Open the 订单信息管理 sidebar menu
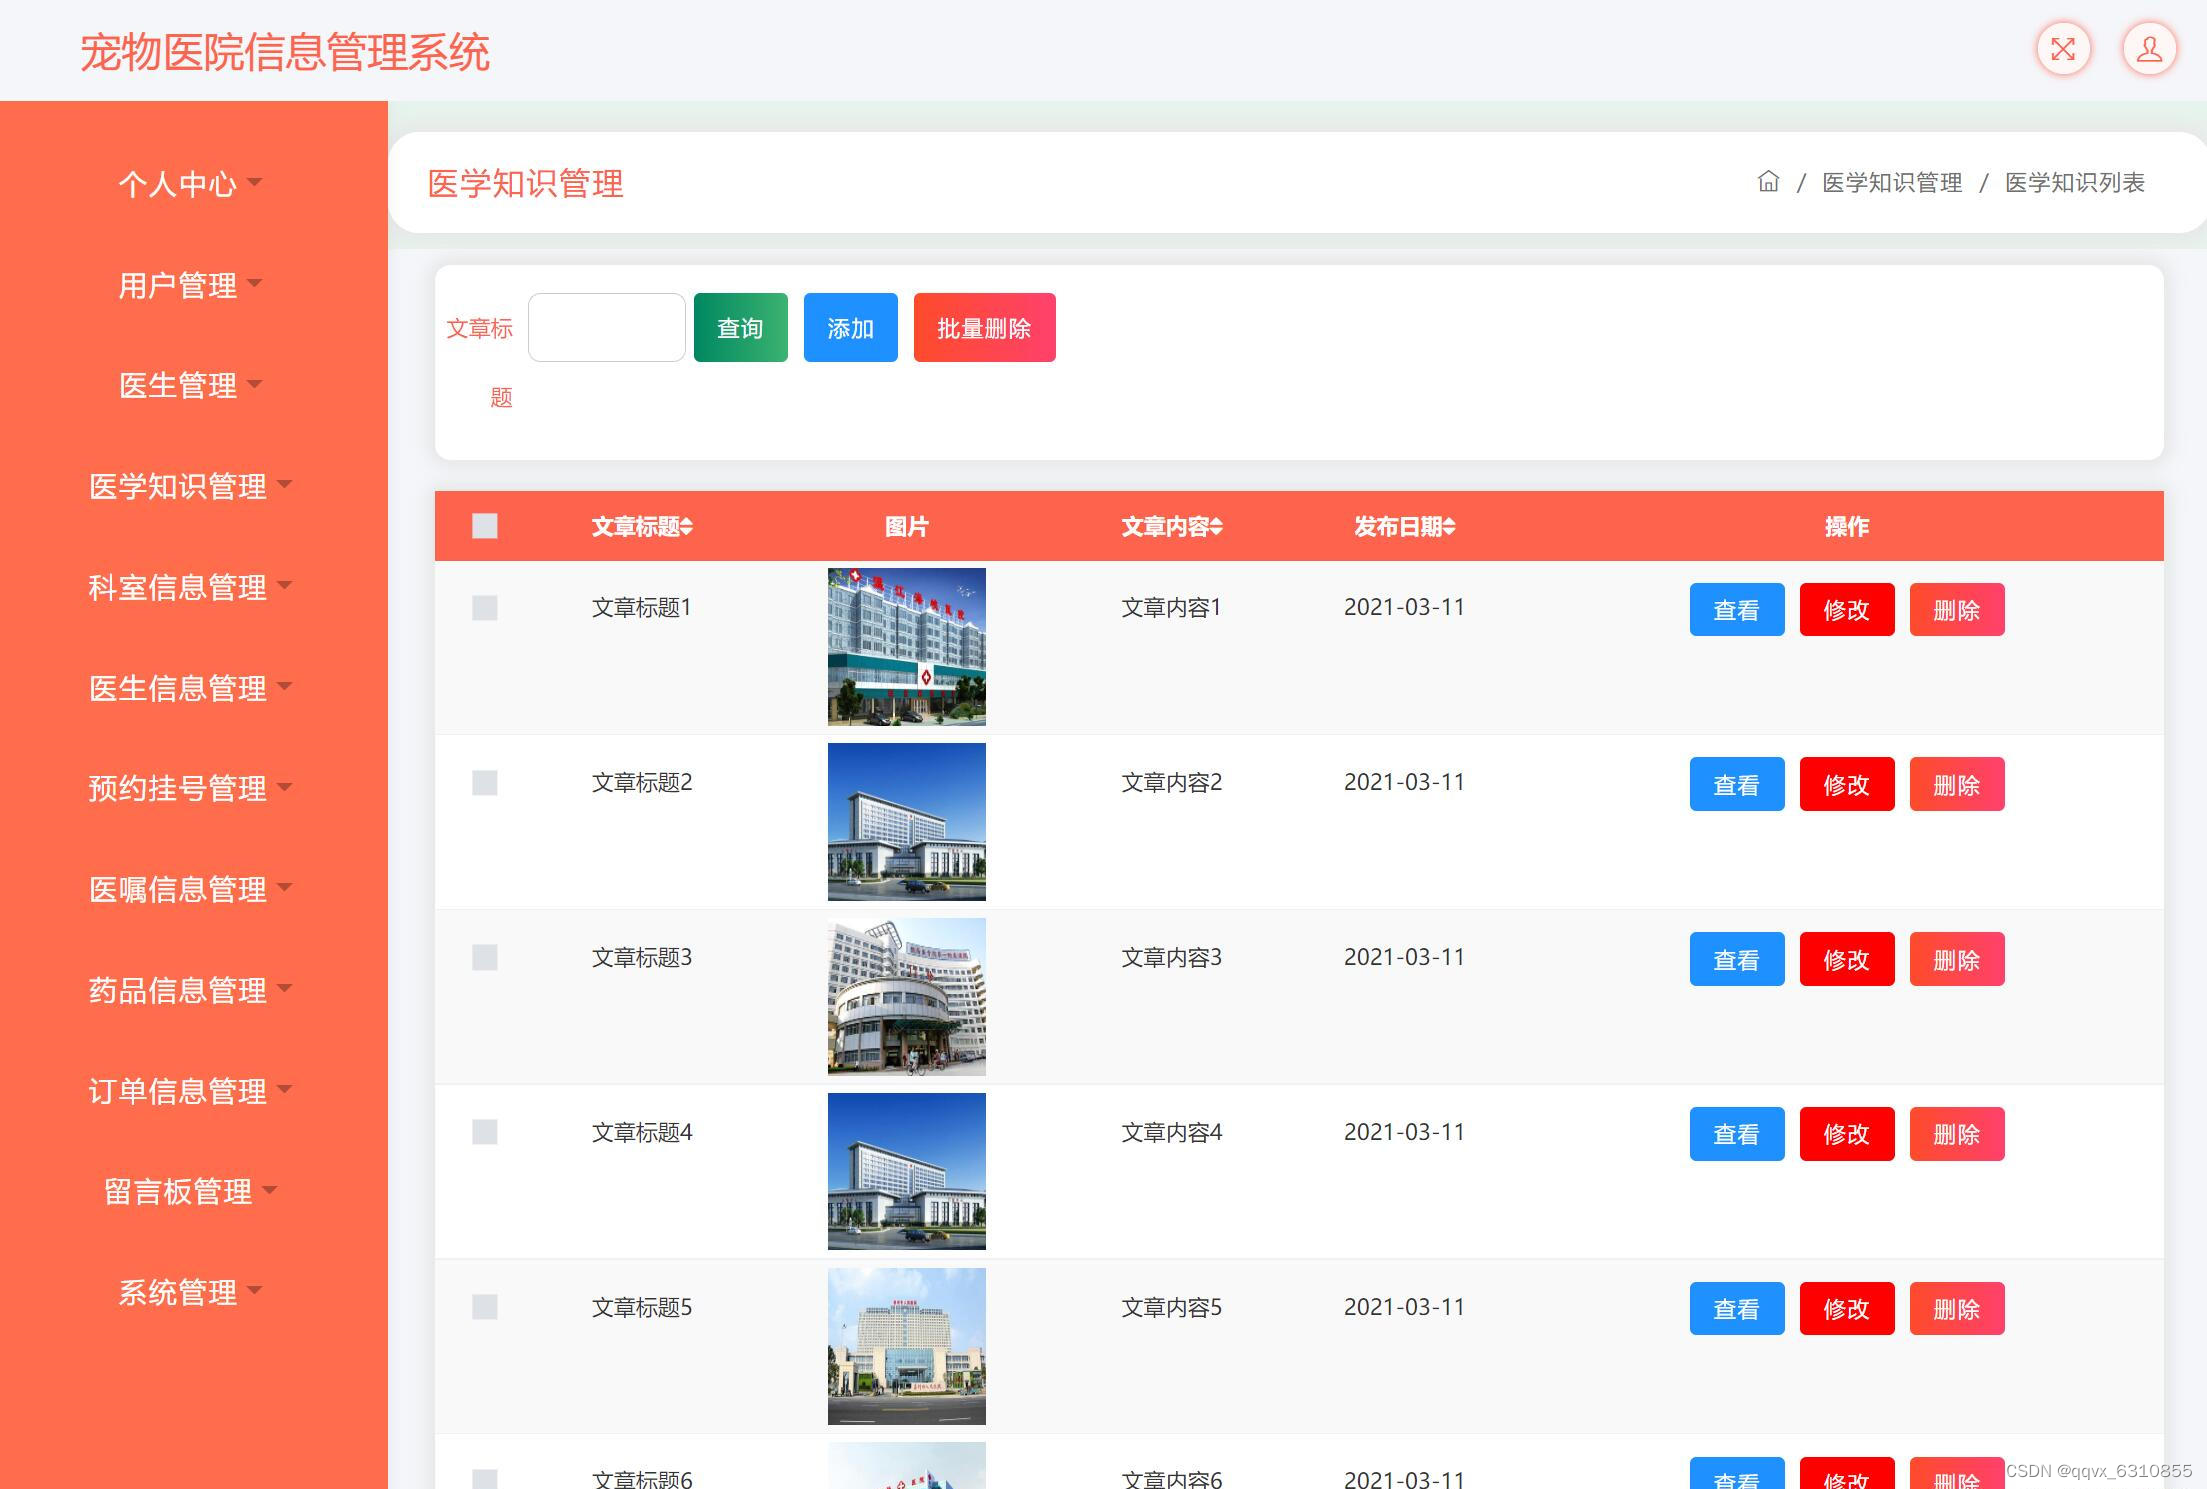2207x1489 pixels. click(x=190, y=1091)
